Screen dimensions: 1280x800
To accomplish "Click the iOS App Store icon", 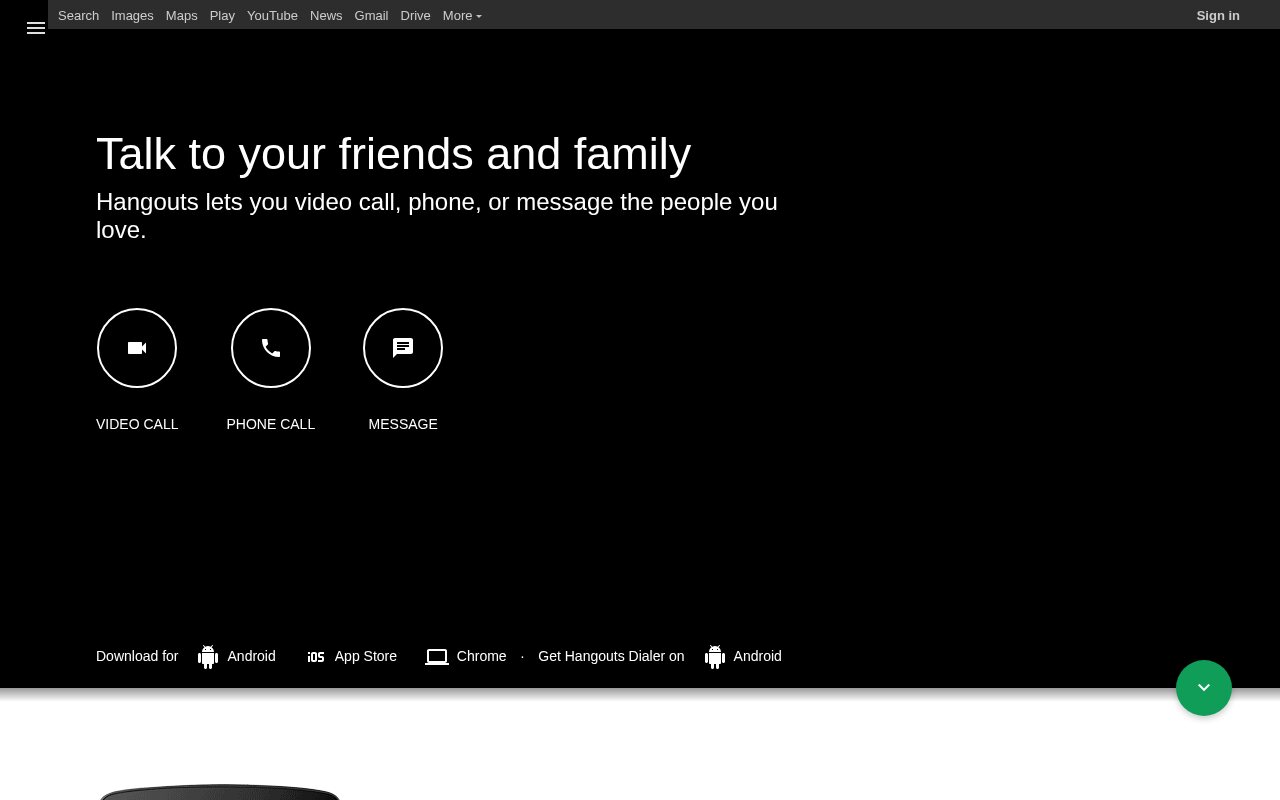I will click(x=316, y=657).
